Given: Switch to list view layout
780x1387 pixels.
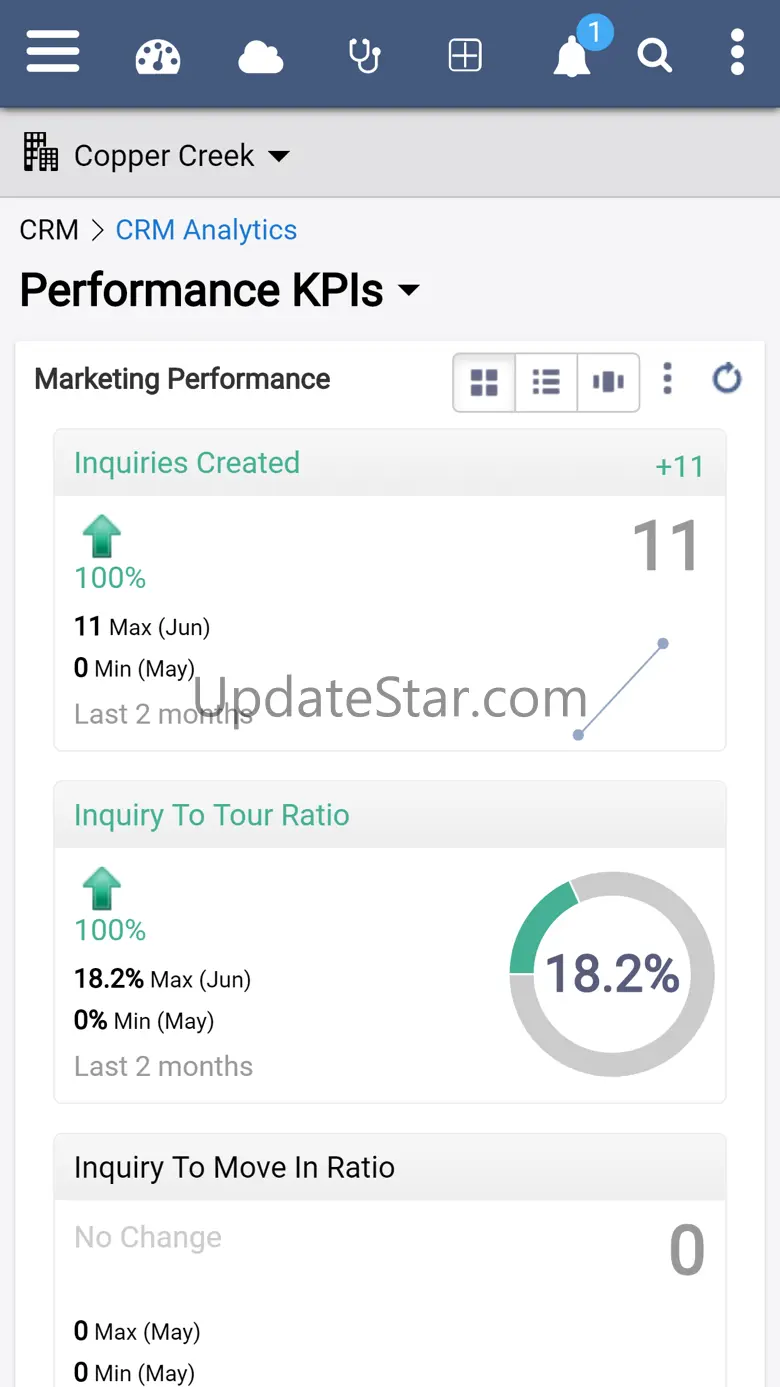Looking at the screenshot, I should pyautogui.click(x=546, y=382).
